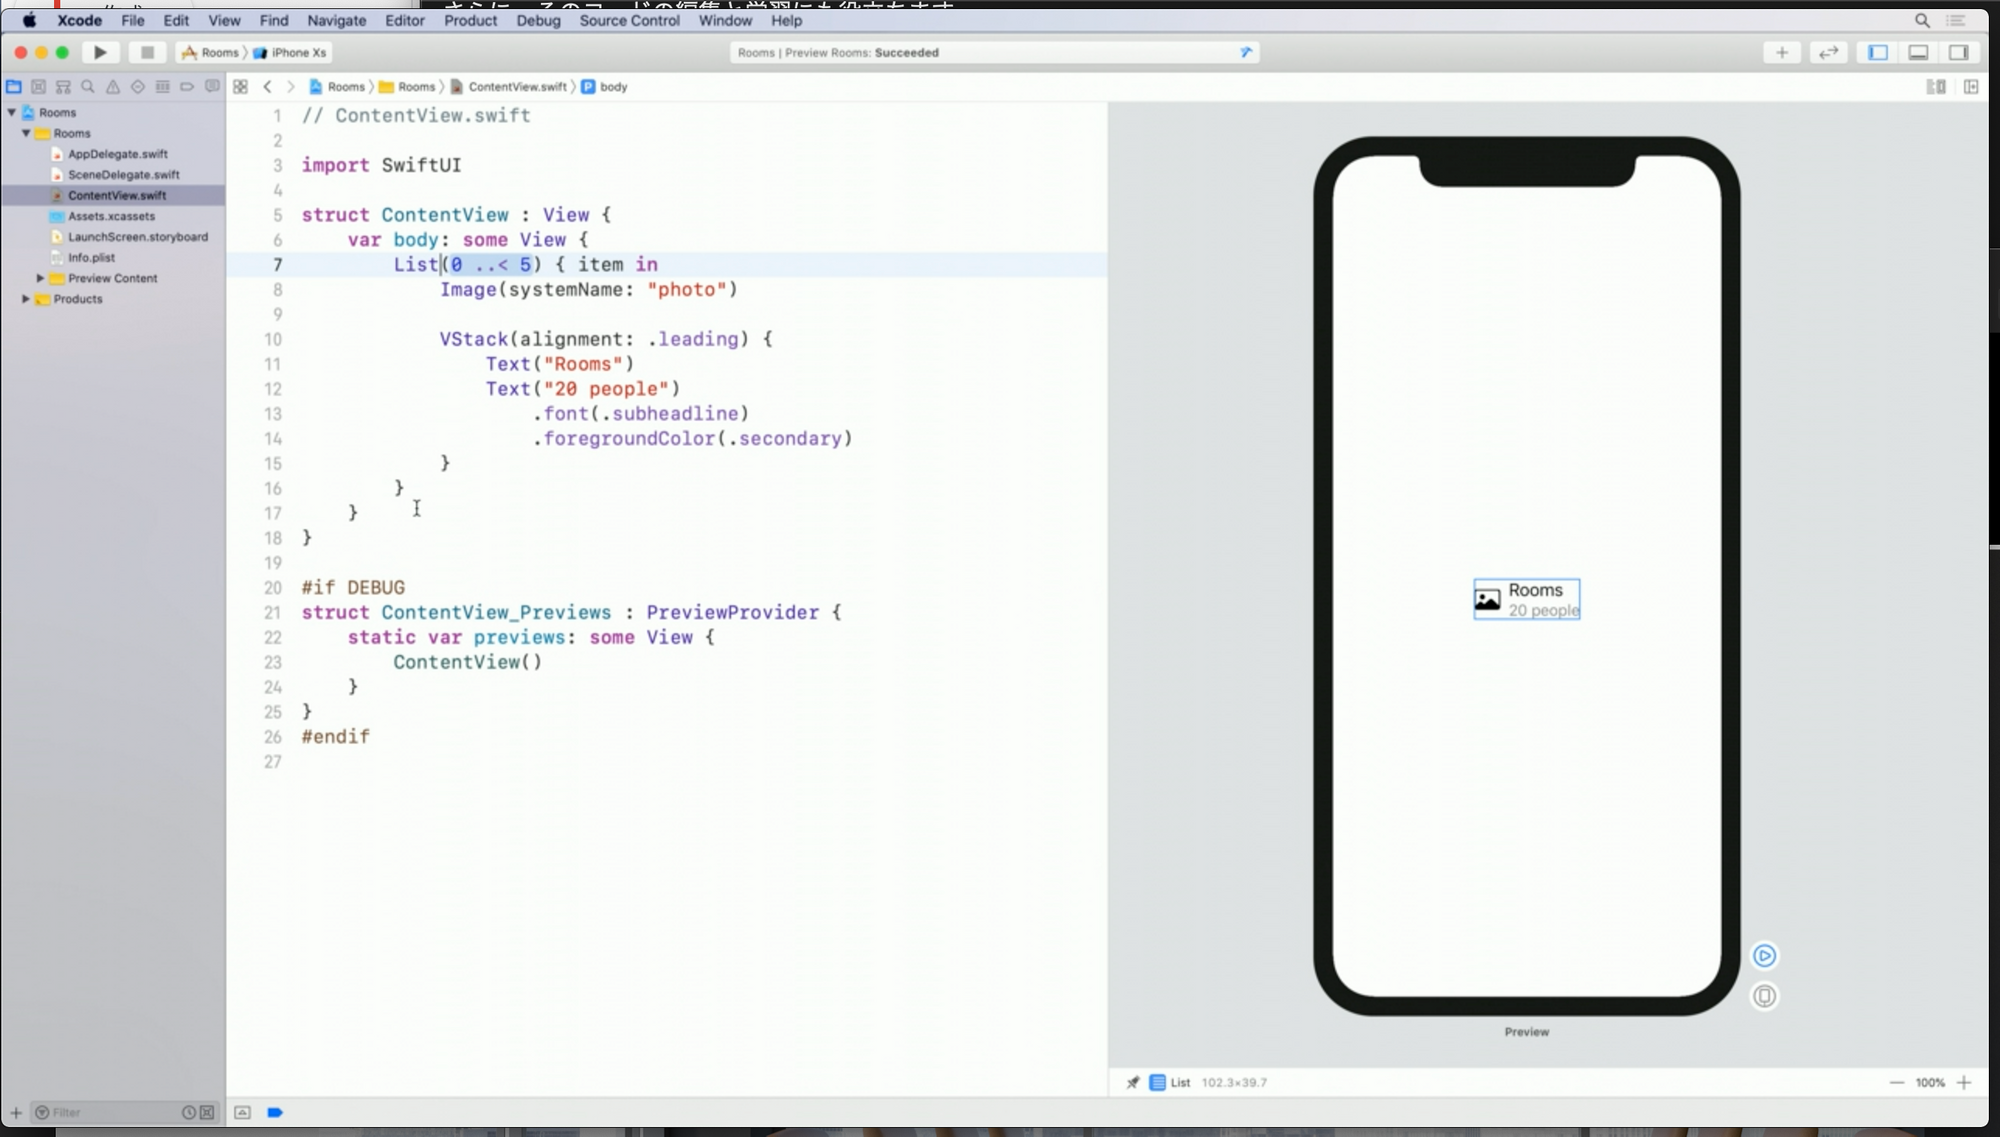This screenshot has width=2000, height=1137.
Task: Click the code review arrows button
Action: pyautogui.click(x=1828, y=52)
